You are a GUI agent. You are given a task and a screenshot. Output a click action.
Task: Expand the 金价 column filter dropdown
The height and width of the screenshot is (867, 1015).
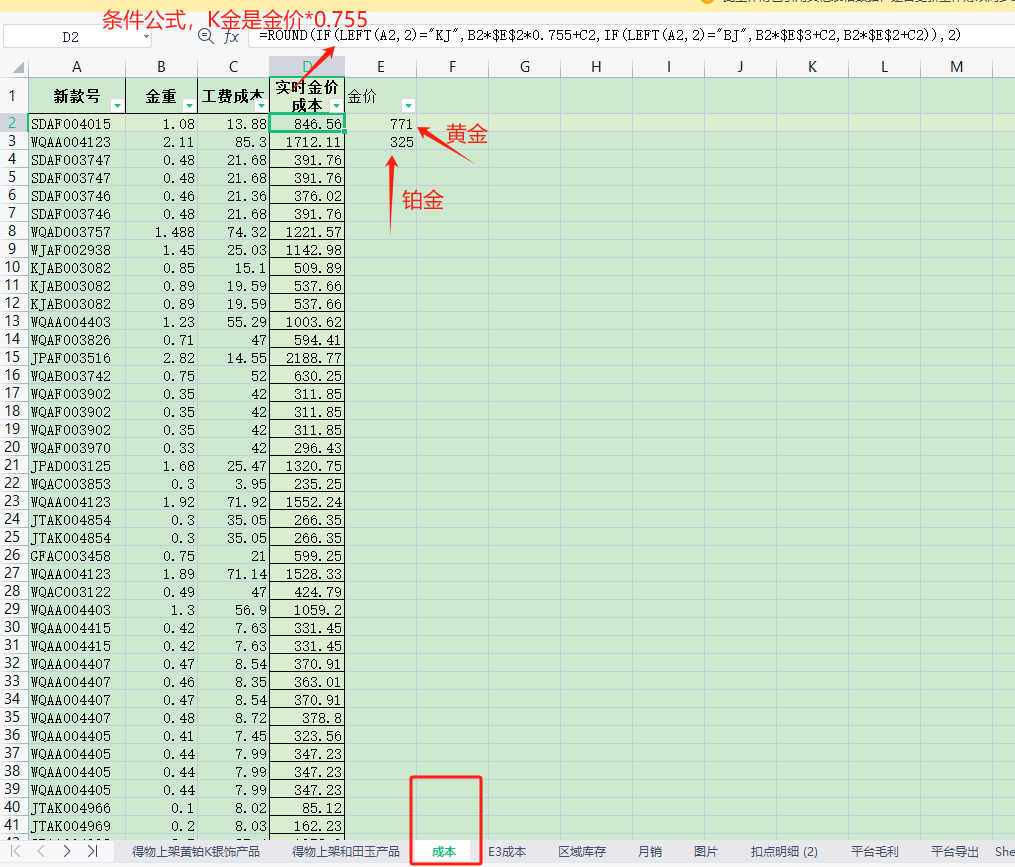(408, 105)
